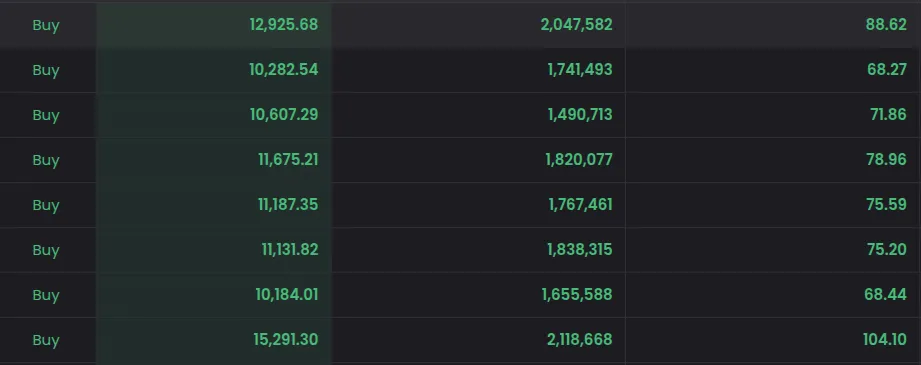Select the 10,282.54 price cell

(214, 69)
